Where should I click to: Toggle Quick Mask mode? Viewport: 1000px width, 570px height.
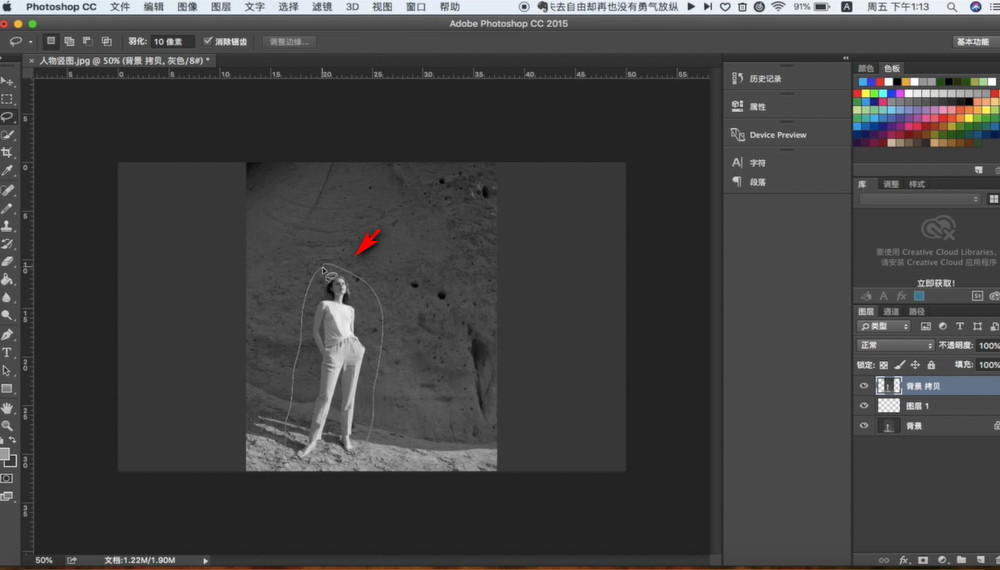[7, 478]
